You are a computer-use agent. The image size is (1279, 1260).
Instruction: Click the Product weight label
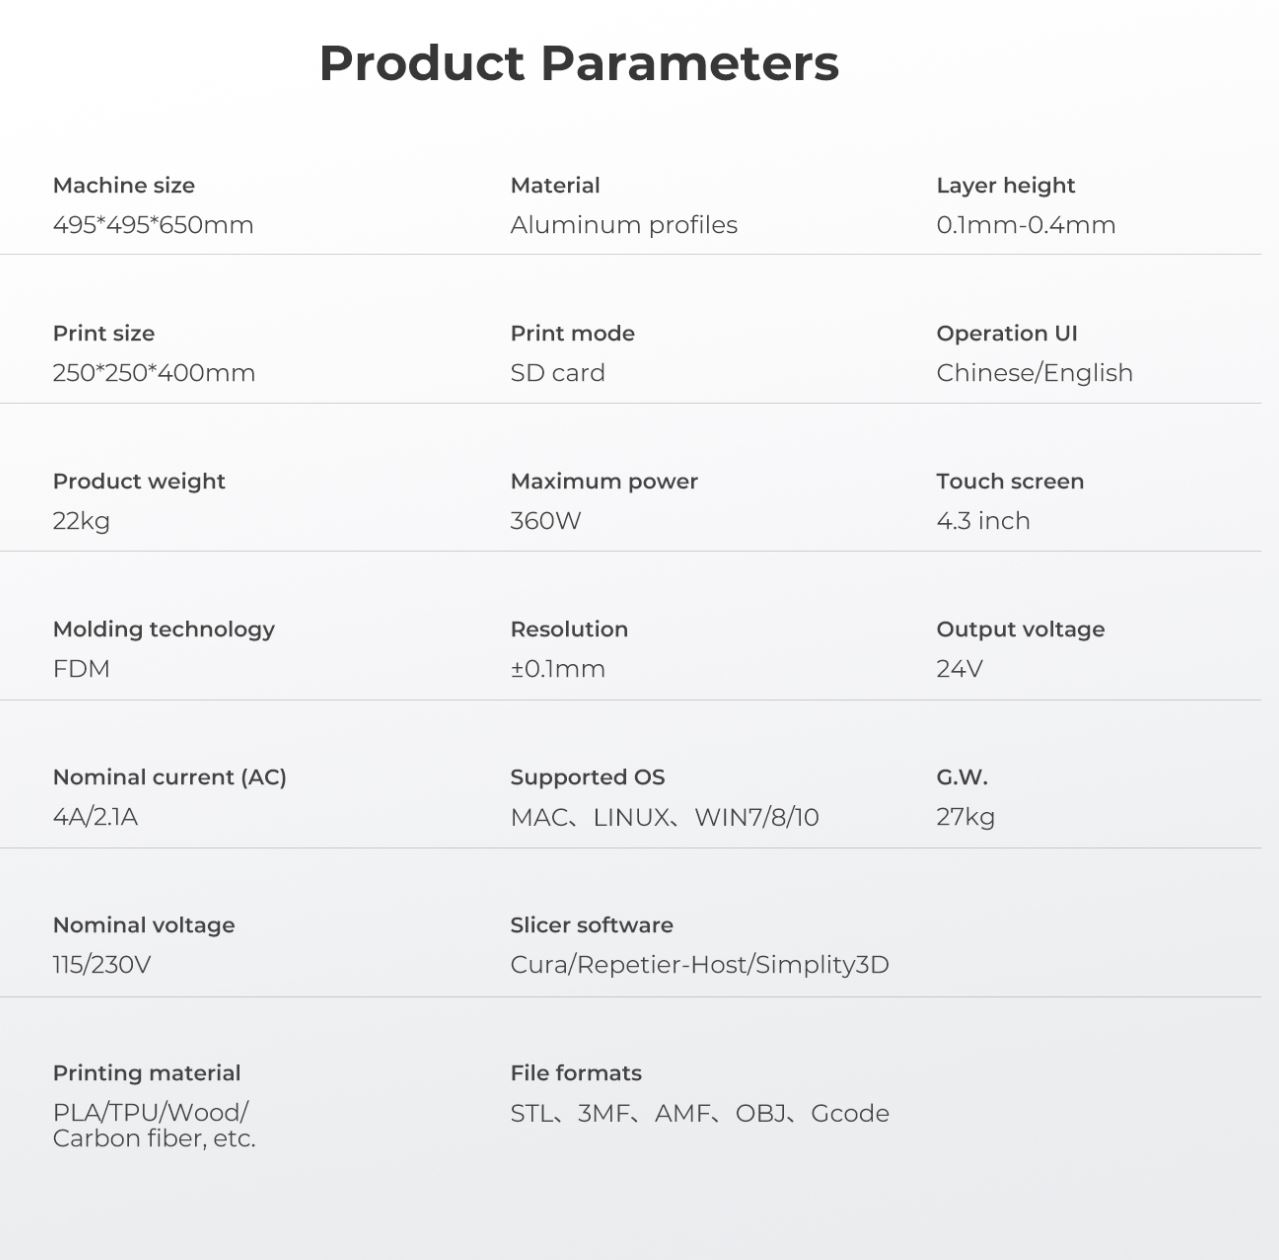click(x=139, y=481)
